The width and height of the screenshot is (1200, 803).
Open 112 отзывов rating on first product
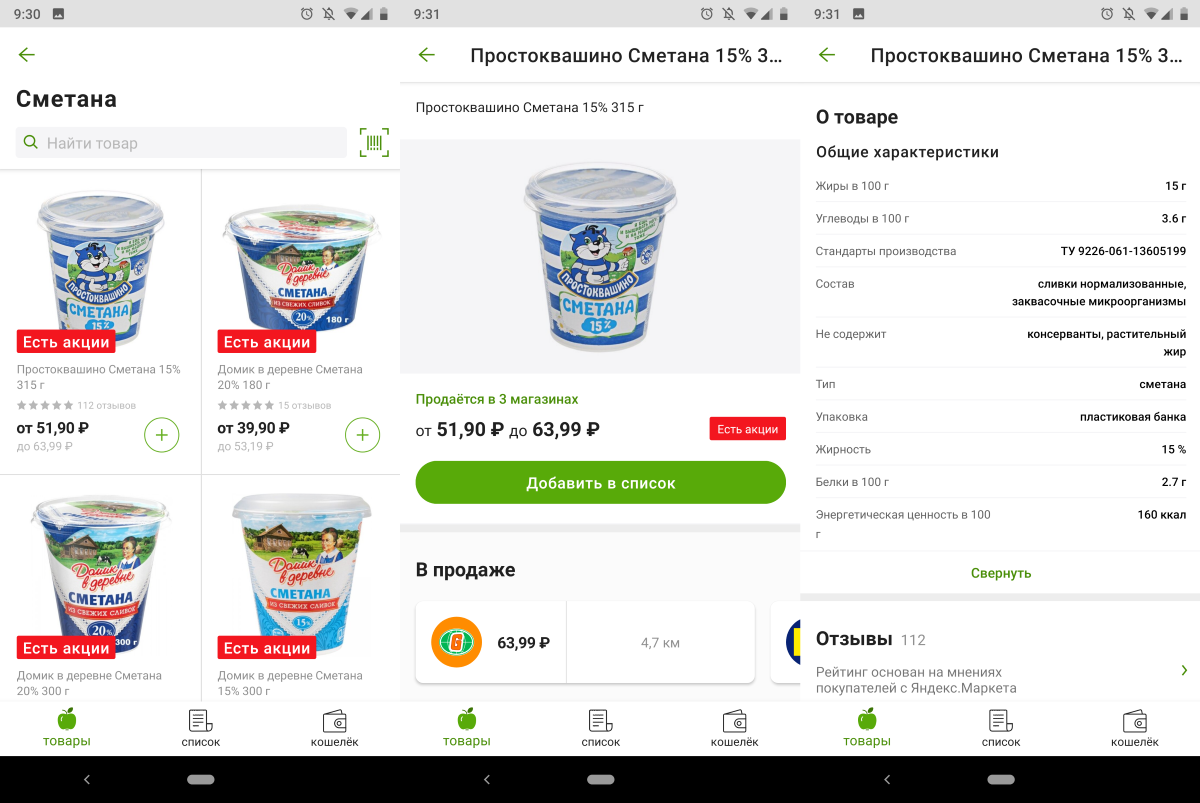(x=76, y=406)
